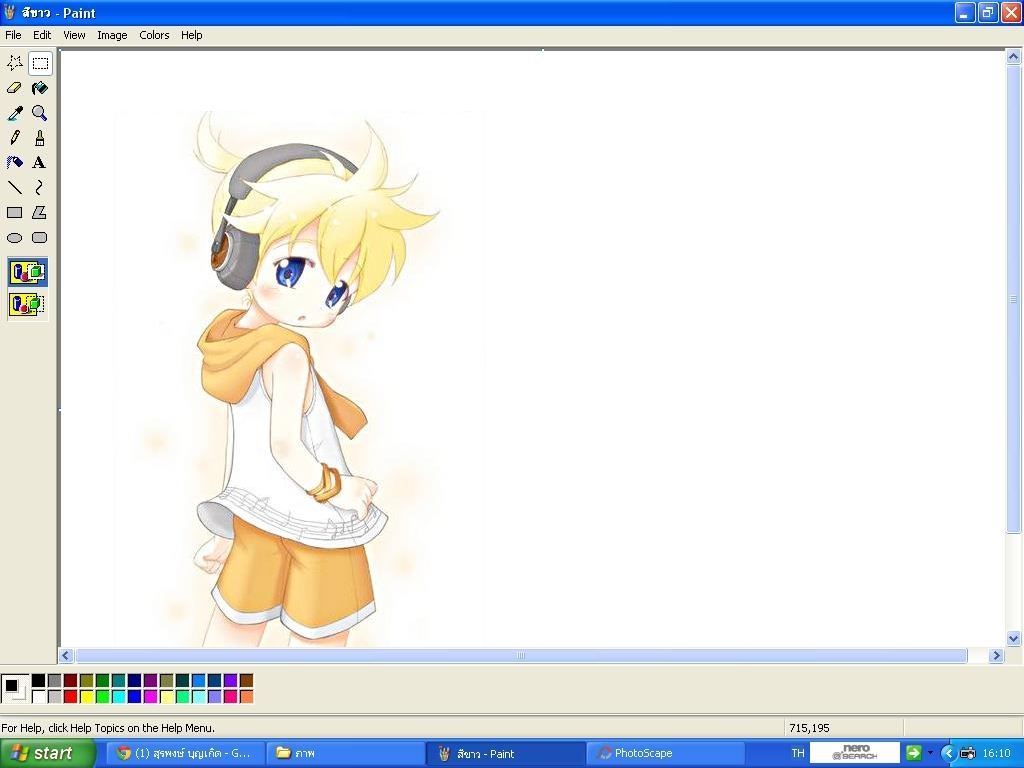The height and width of the screenshot is (768, 1024).
Task: Expand hidden system tray icons
Action: (948, 754)
